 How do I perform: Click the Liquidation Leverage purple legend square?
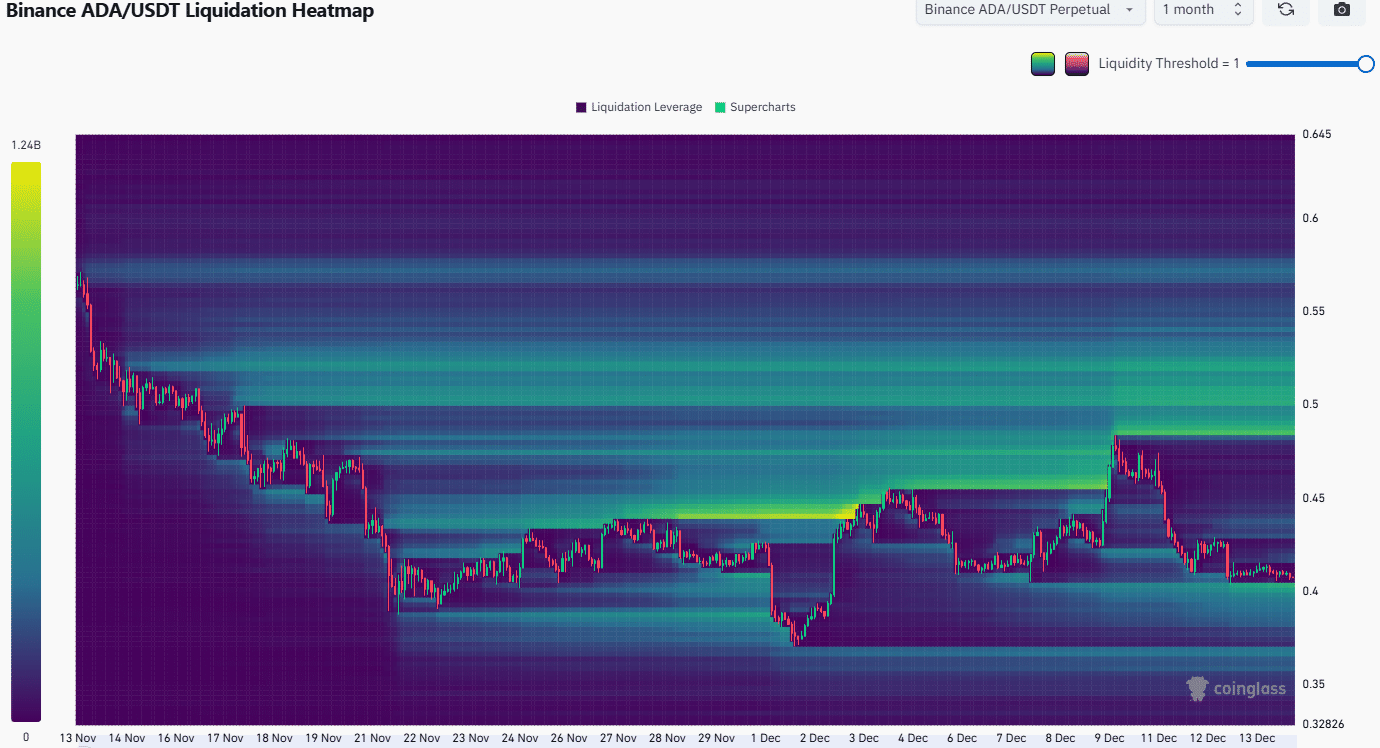[580, 107]
